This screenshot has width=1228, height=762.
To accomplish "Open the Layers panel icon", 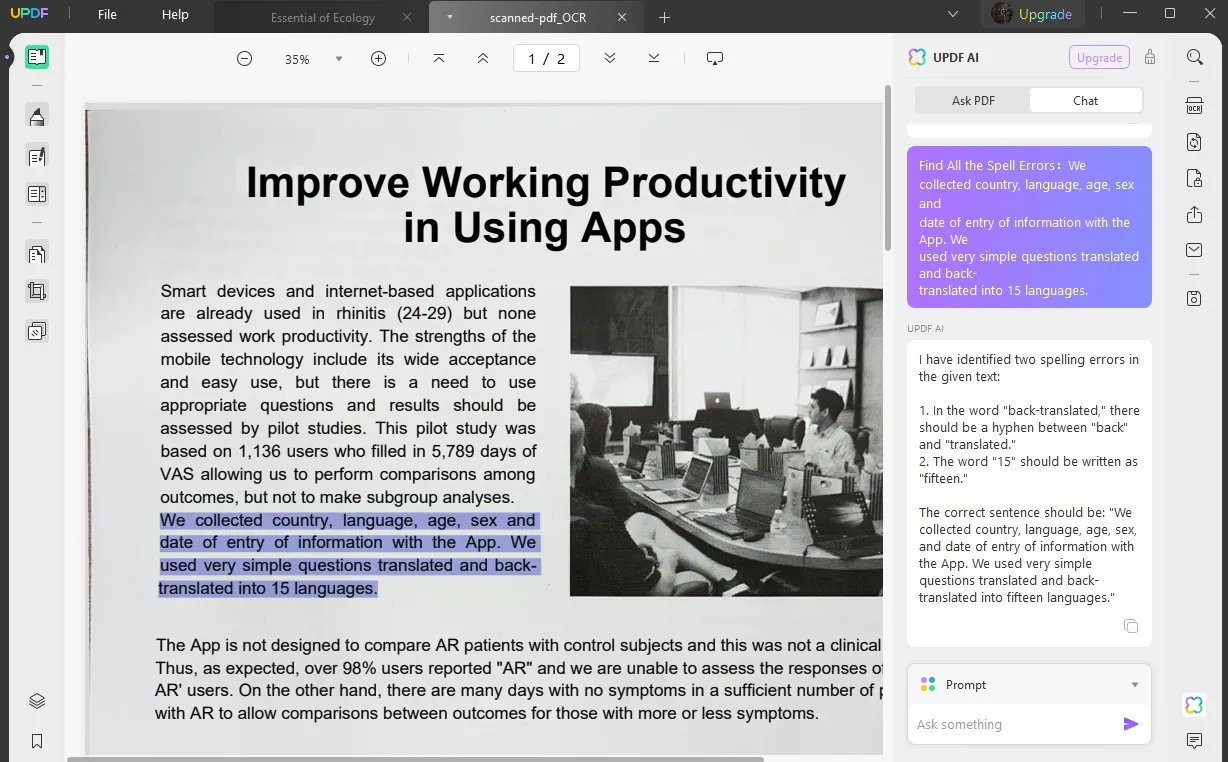I will [37, 701].
